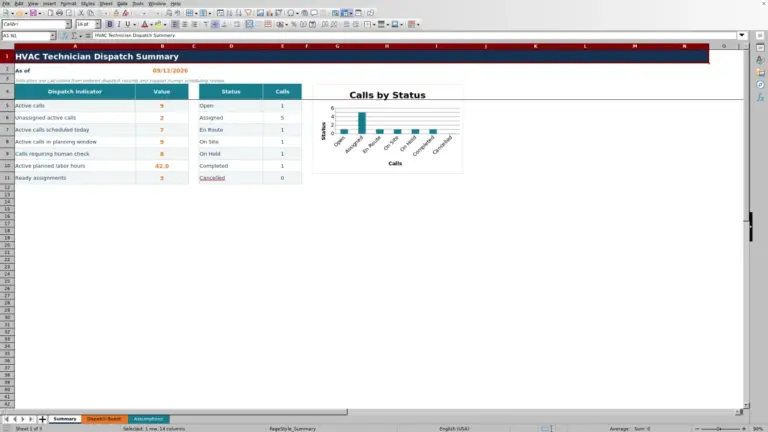This screenshot has width=768, height=432.
Task: Open the font size dropdown
Action: pyautogui.click(x=97, y=24)
